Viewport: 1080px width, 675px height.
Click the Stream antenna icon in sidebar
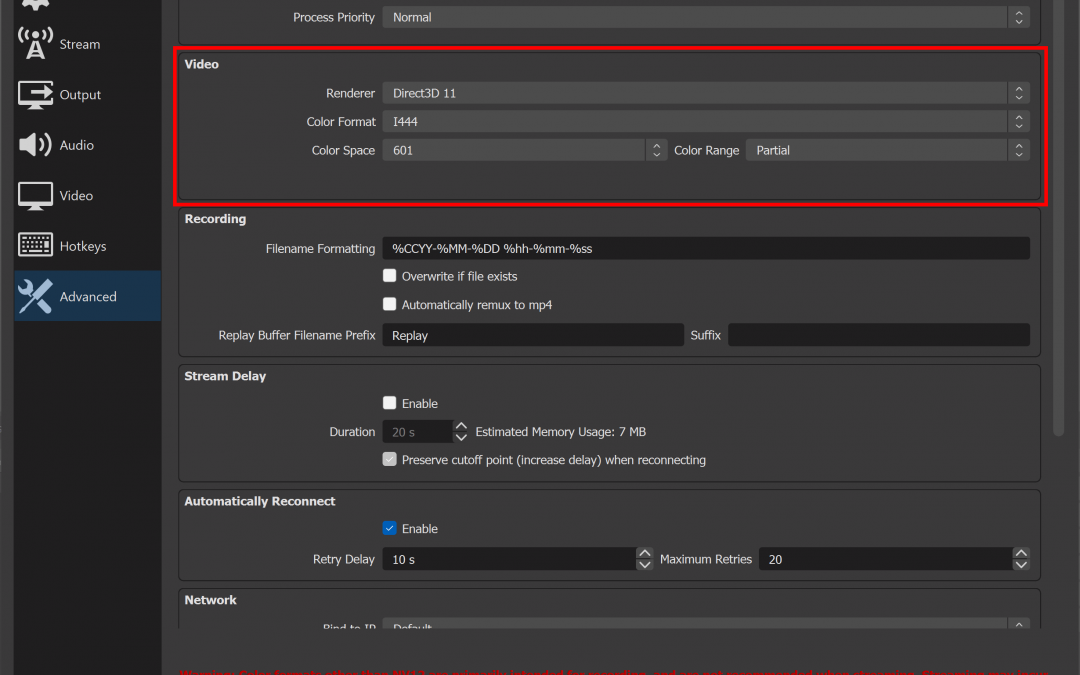(x=35, y=44)
